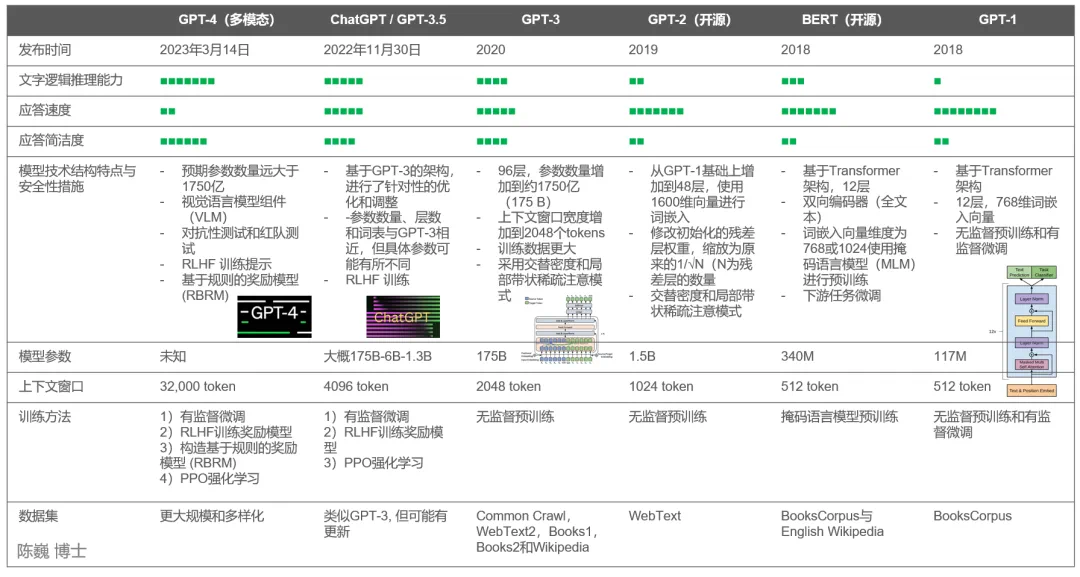
Task: Click GPT-4 logic reasoning green rating bar
Action: [x=187, y=81]
